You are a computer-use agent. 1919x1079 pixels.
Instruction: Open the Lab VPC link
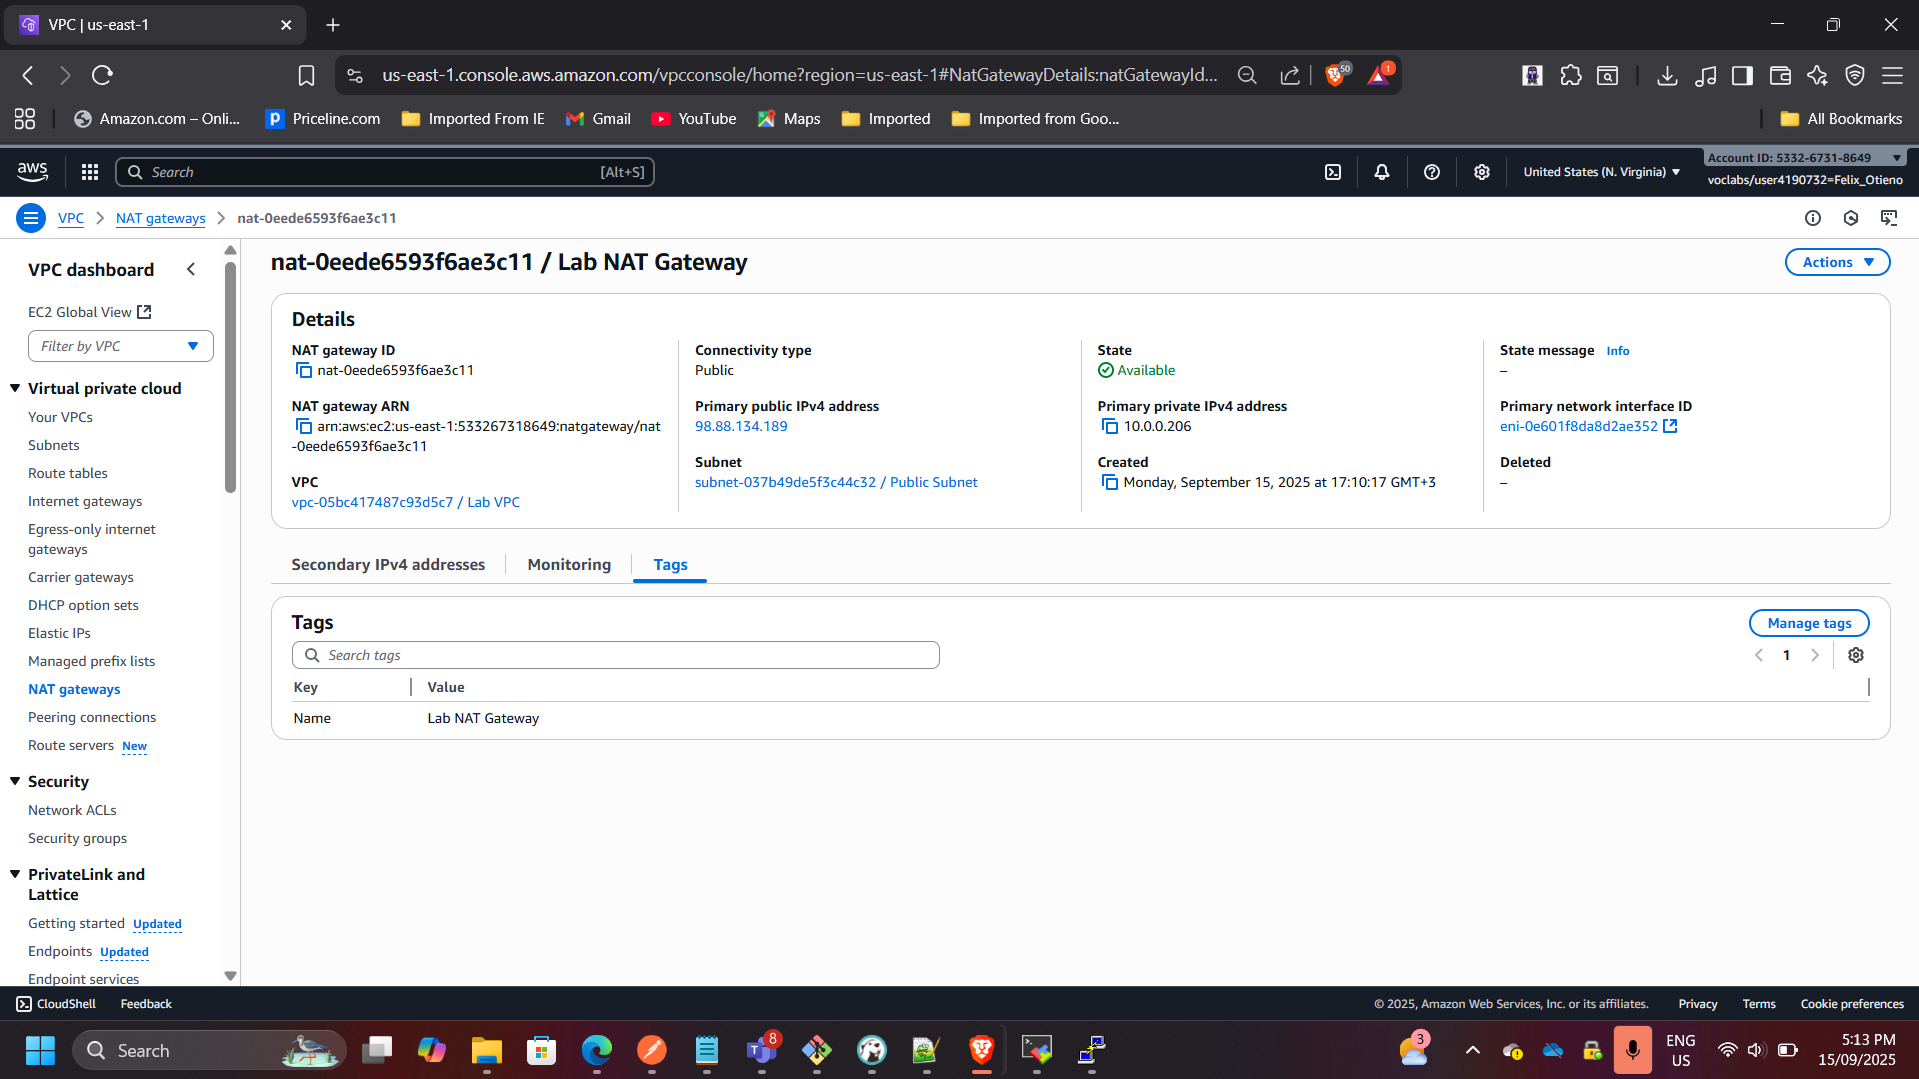(405, 502)
